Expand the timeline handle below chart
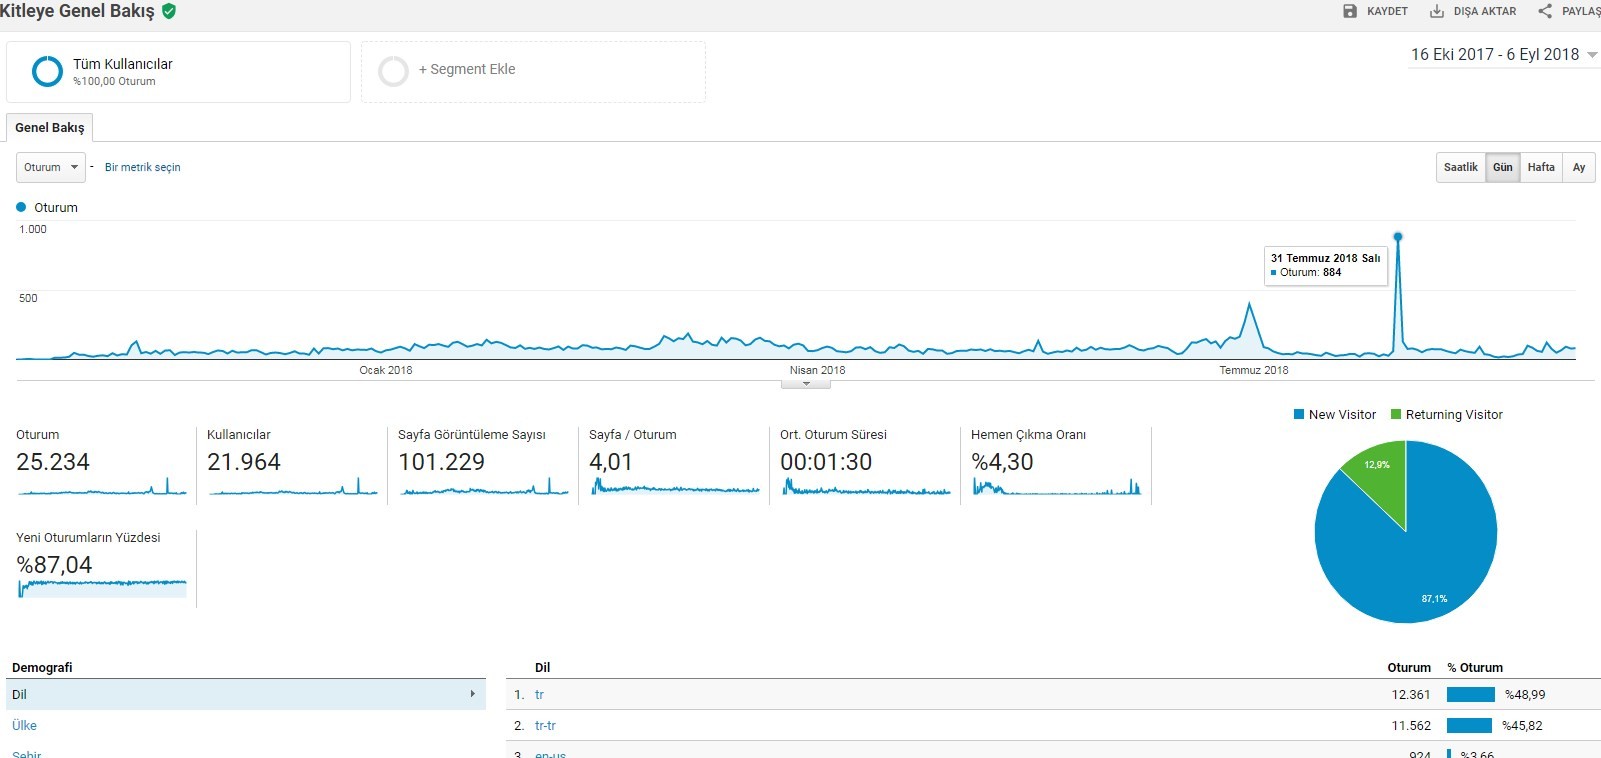This screenshot has height=758, width=1601. coord(806,384)
